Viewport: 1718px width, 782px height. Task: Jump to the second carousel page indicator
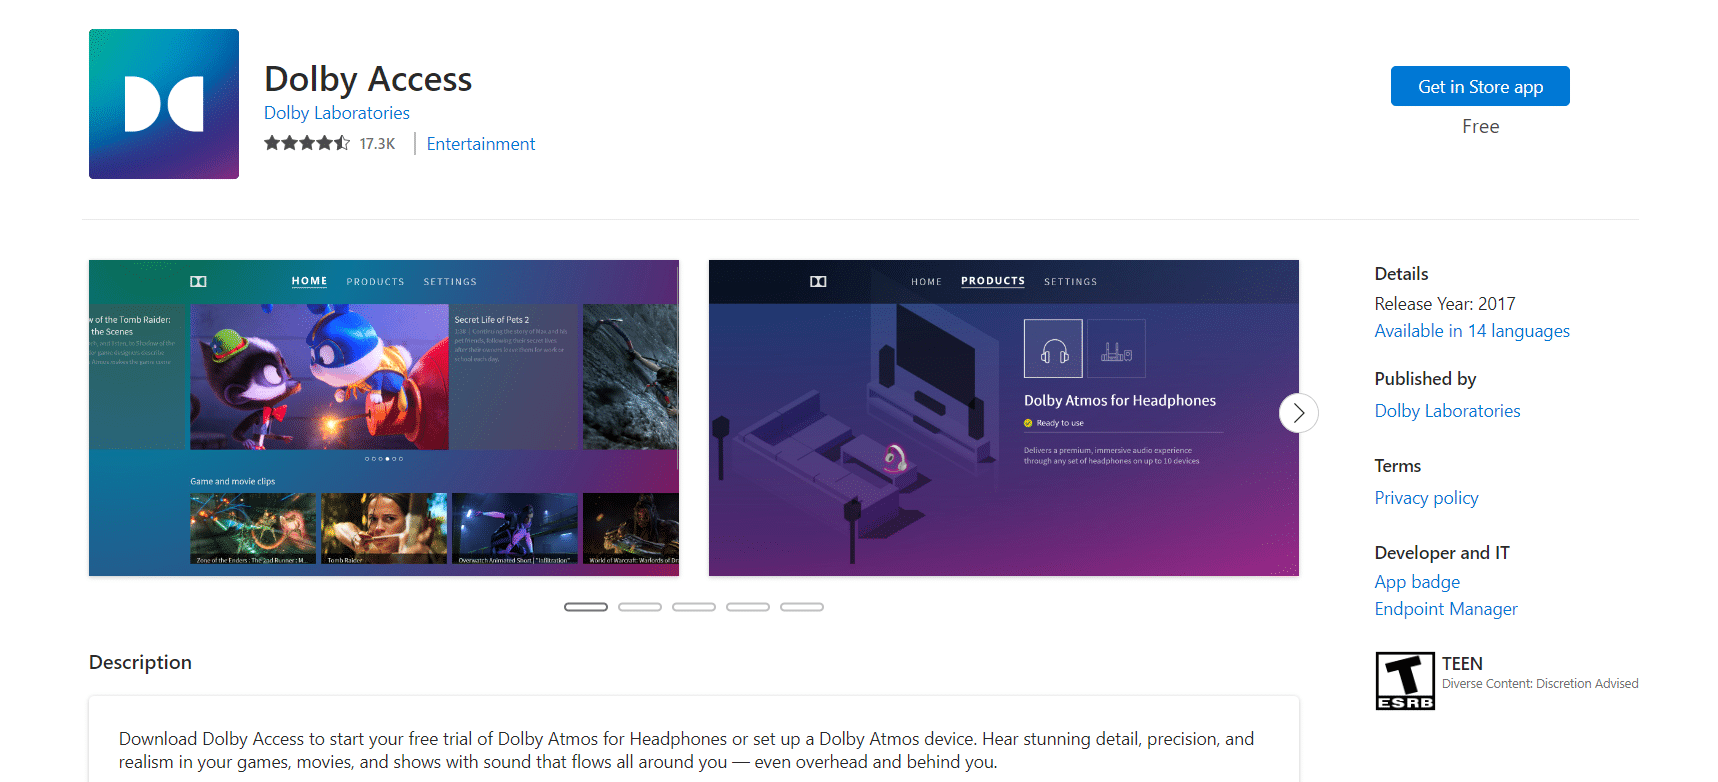(x=640, y=607)
